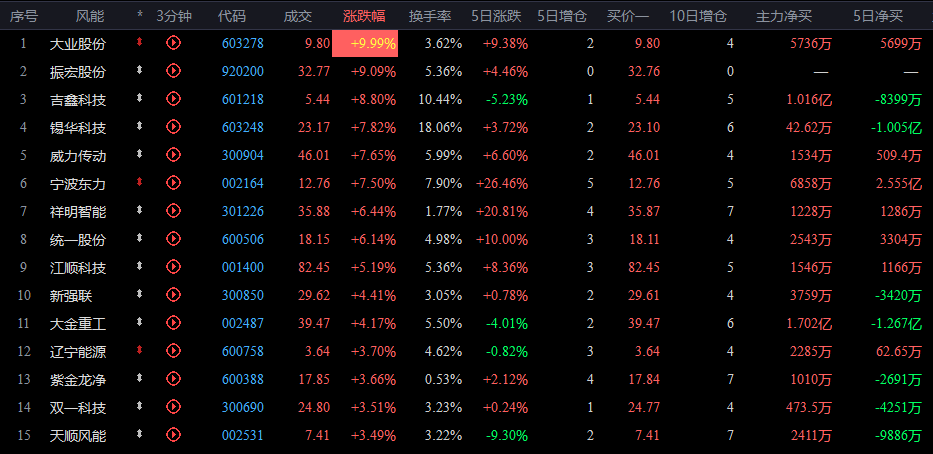
Task: Open stock code 603278
Action: pos(243,43)
